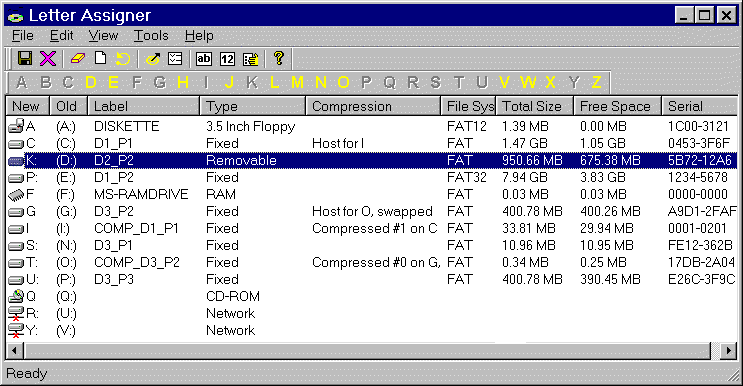Select the row labeled D1_P2
743x386 pixels.
(x=372, y=178)
